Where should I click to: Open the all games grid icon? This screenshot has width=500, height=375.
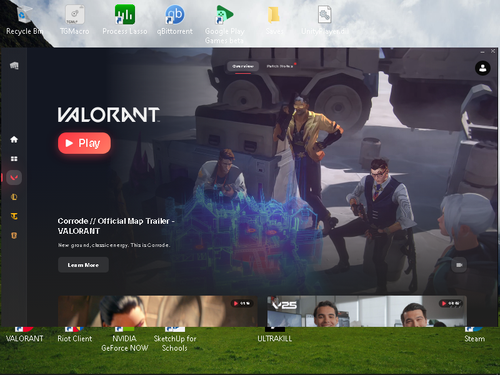[x=14, y=159]
